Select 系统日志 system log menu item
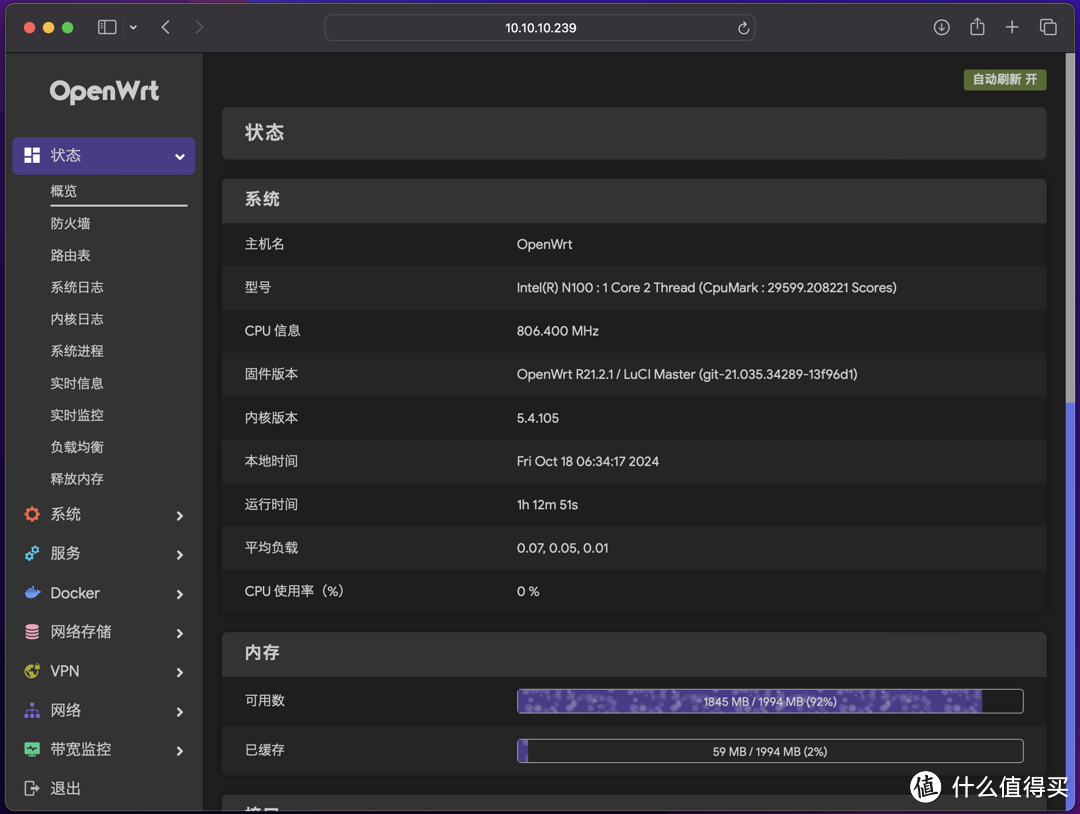Screen dimensions: 1080x814 77,287
